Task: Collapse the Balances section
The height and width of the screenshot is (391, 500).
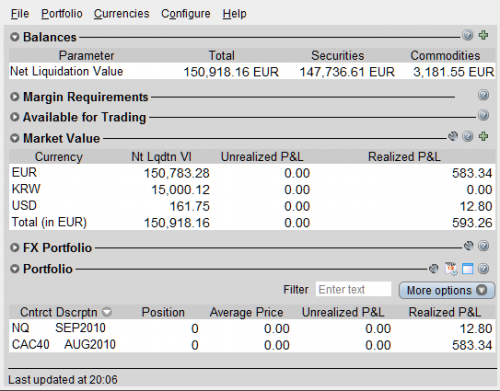Action: coord(15,37)
